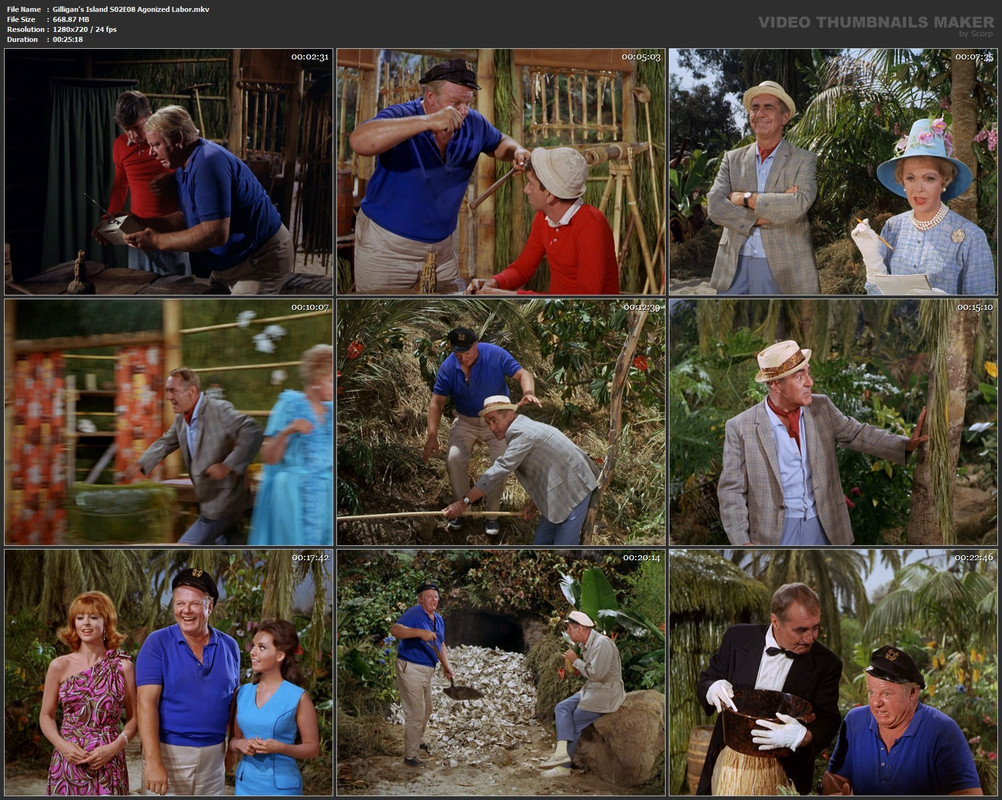Click the file name text 'Gilligan's Island S02E08 Agonized Labor.mkv'
Viewport: 1002px width, 800px height.
[x=131, y=10]
